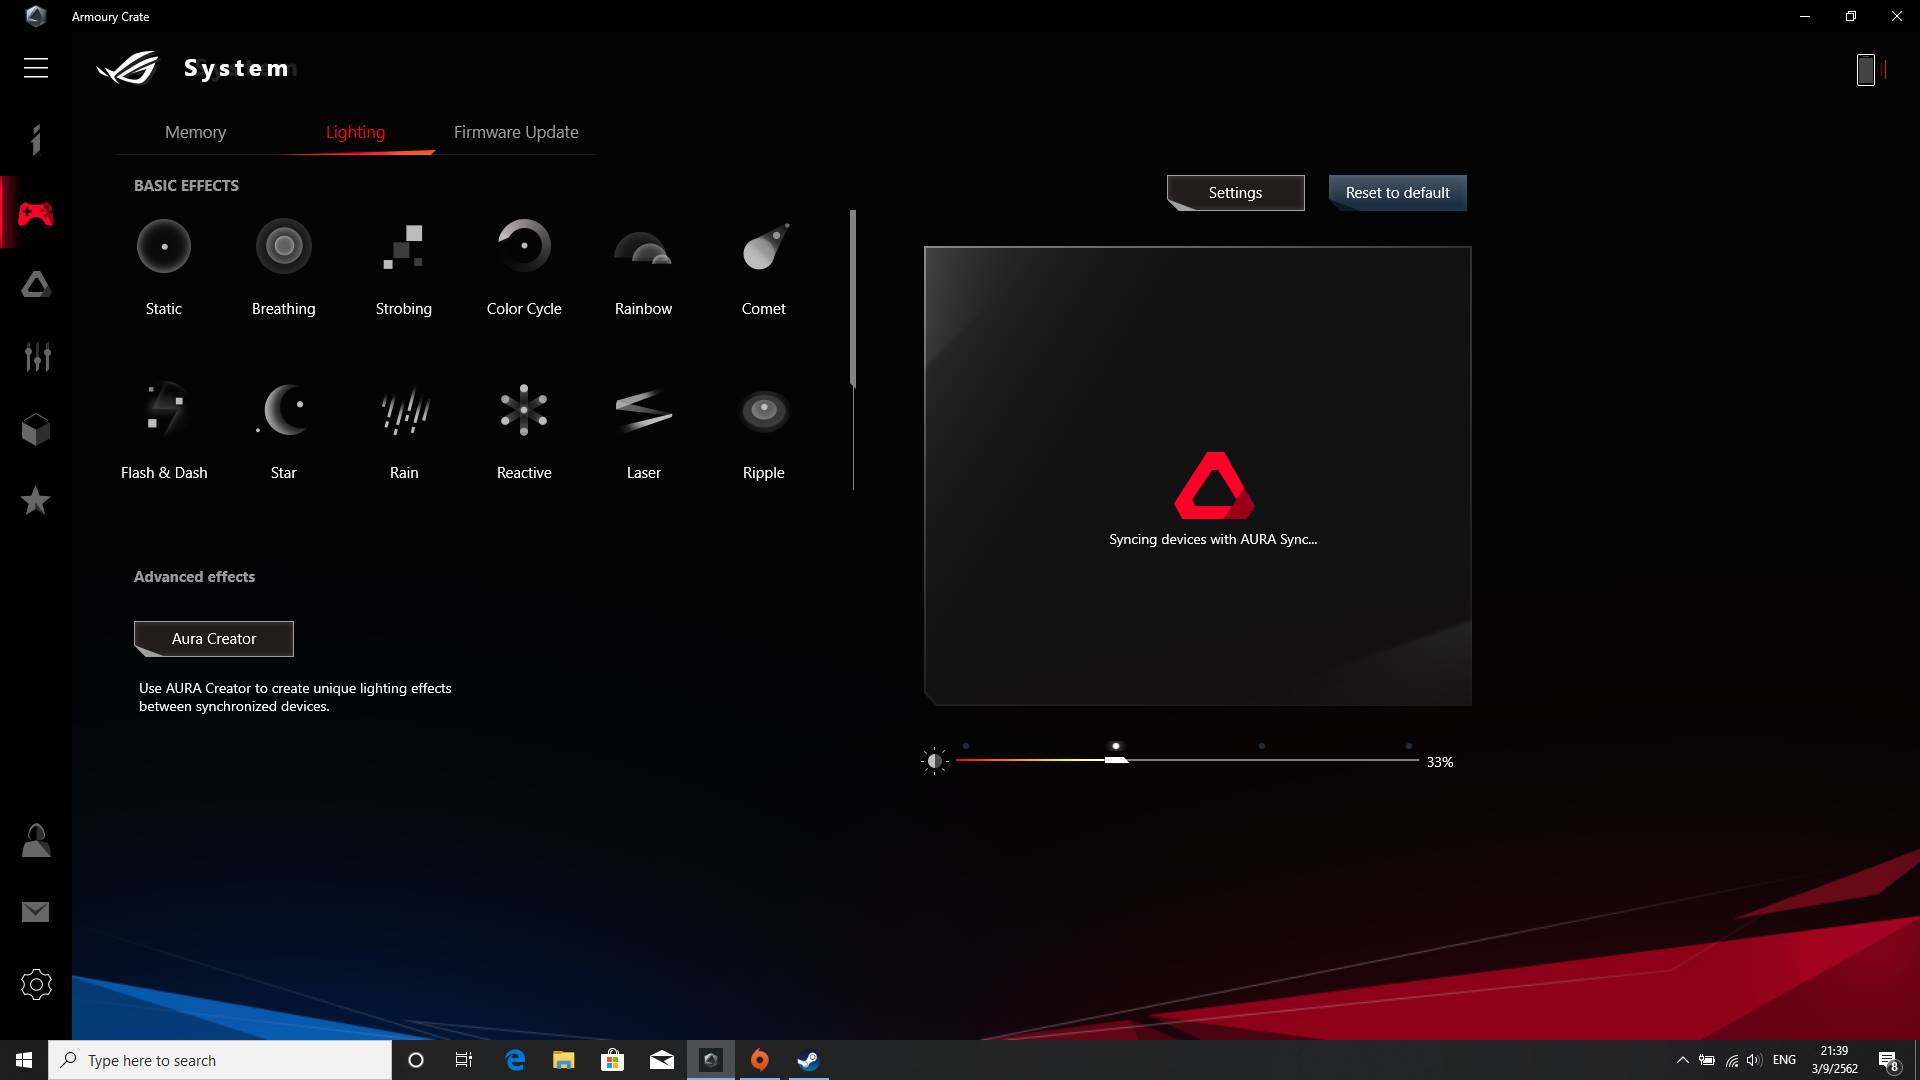Image resolution: width=1920 pixels, height=1080 pixels.
Task: Open the lighting Settings button
Action: coord(1235,193)
